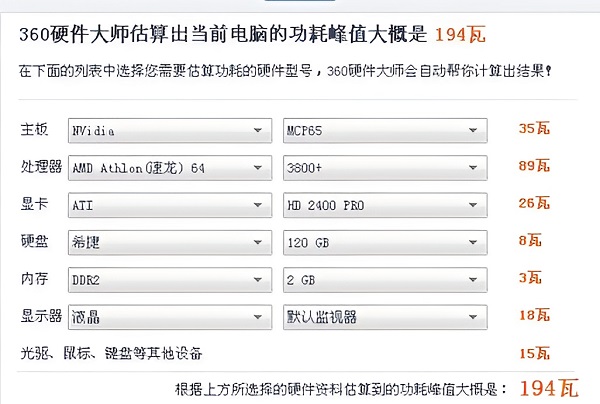The height and width of the screenshot is (404, 600).
Task: Click the 光驱、鼠标、键盘等其他设备 text
Action: click(111, 353)
